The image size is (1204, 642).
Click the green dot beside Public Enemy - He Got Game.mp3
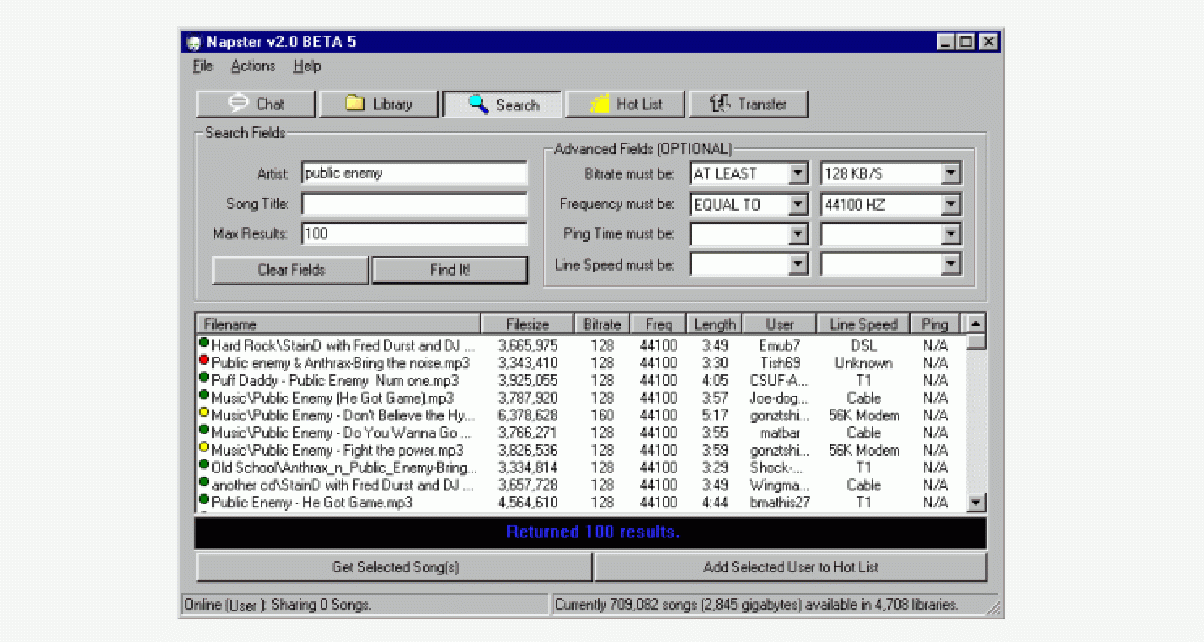coord(204,500)
